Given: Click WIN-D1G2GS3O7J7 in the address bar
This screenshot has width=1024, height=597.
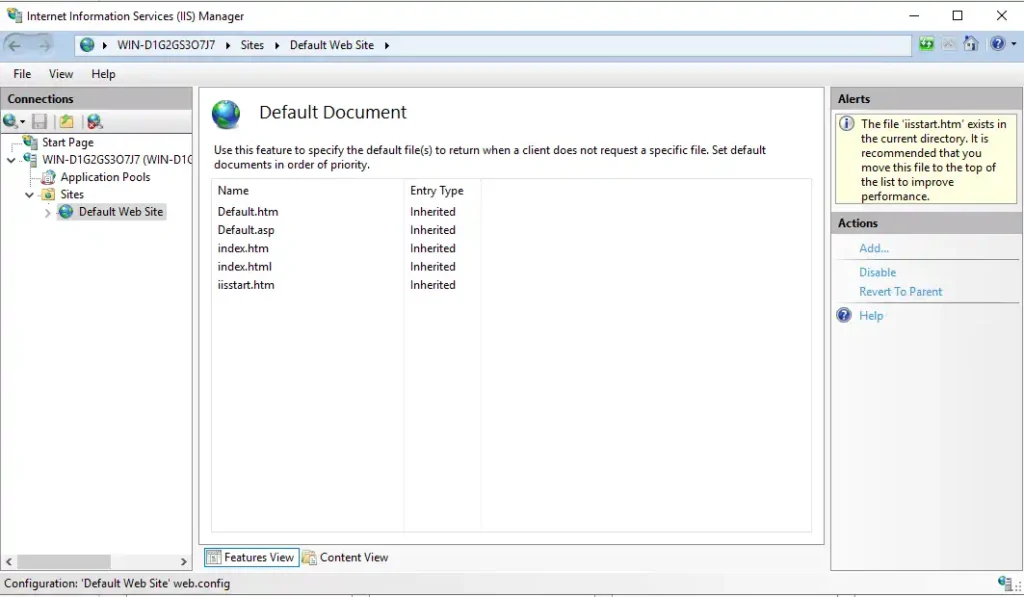Looking at the screenshot, I should coord(166,45).
